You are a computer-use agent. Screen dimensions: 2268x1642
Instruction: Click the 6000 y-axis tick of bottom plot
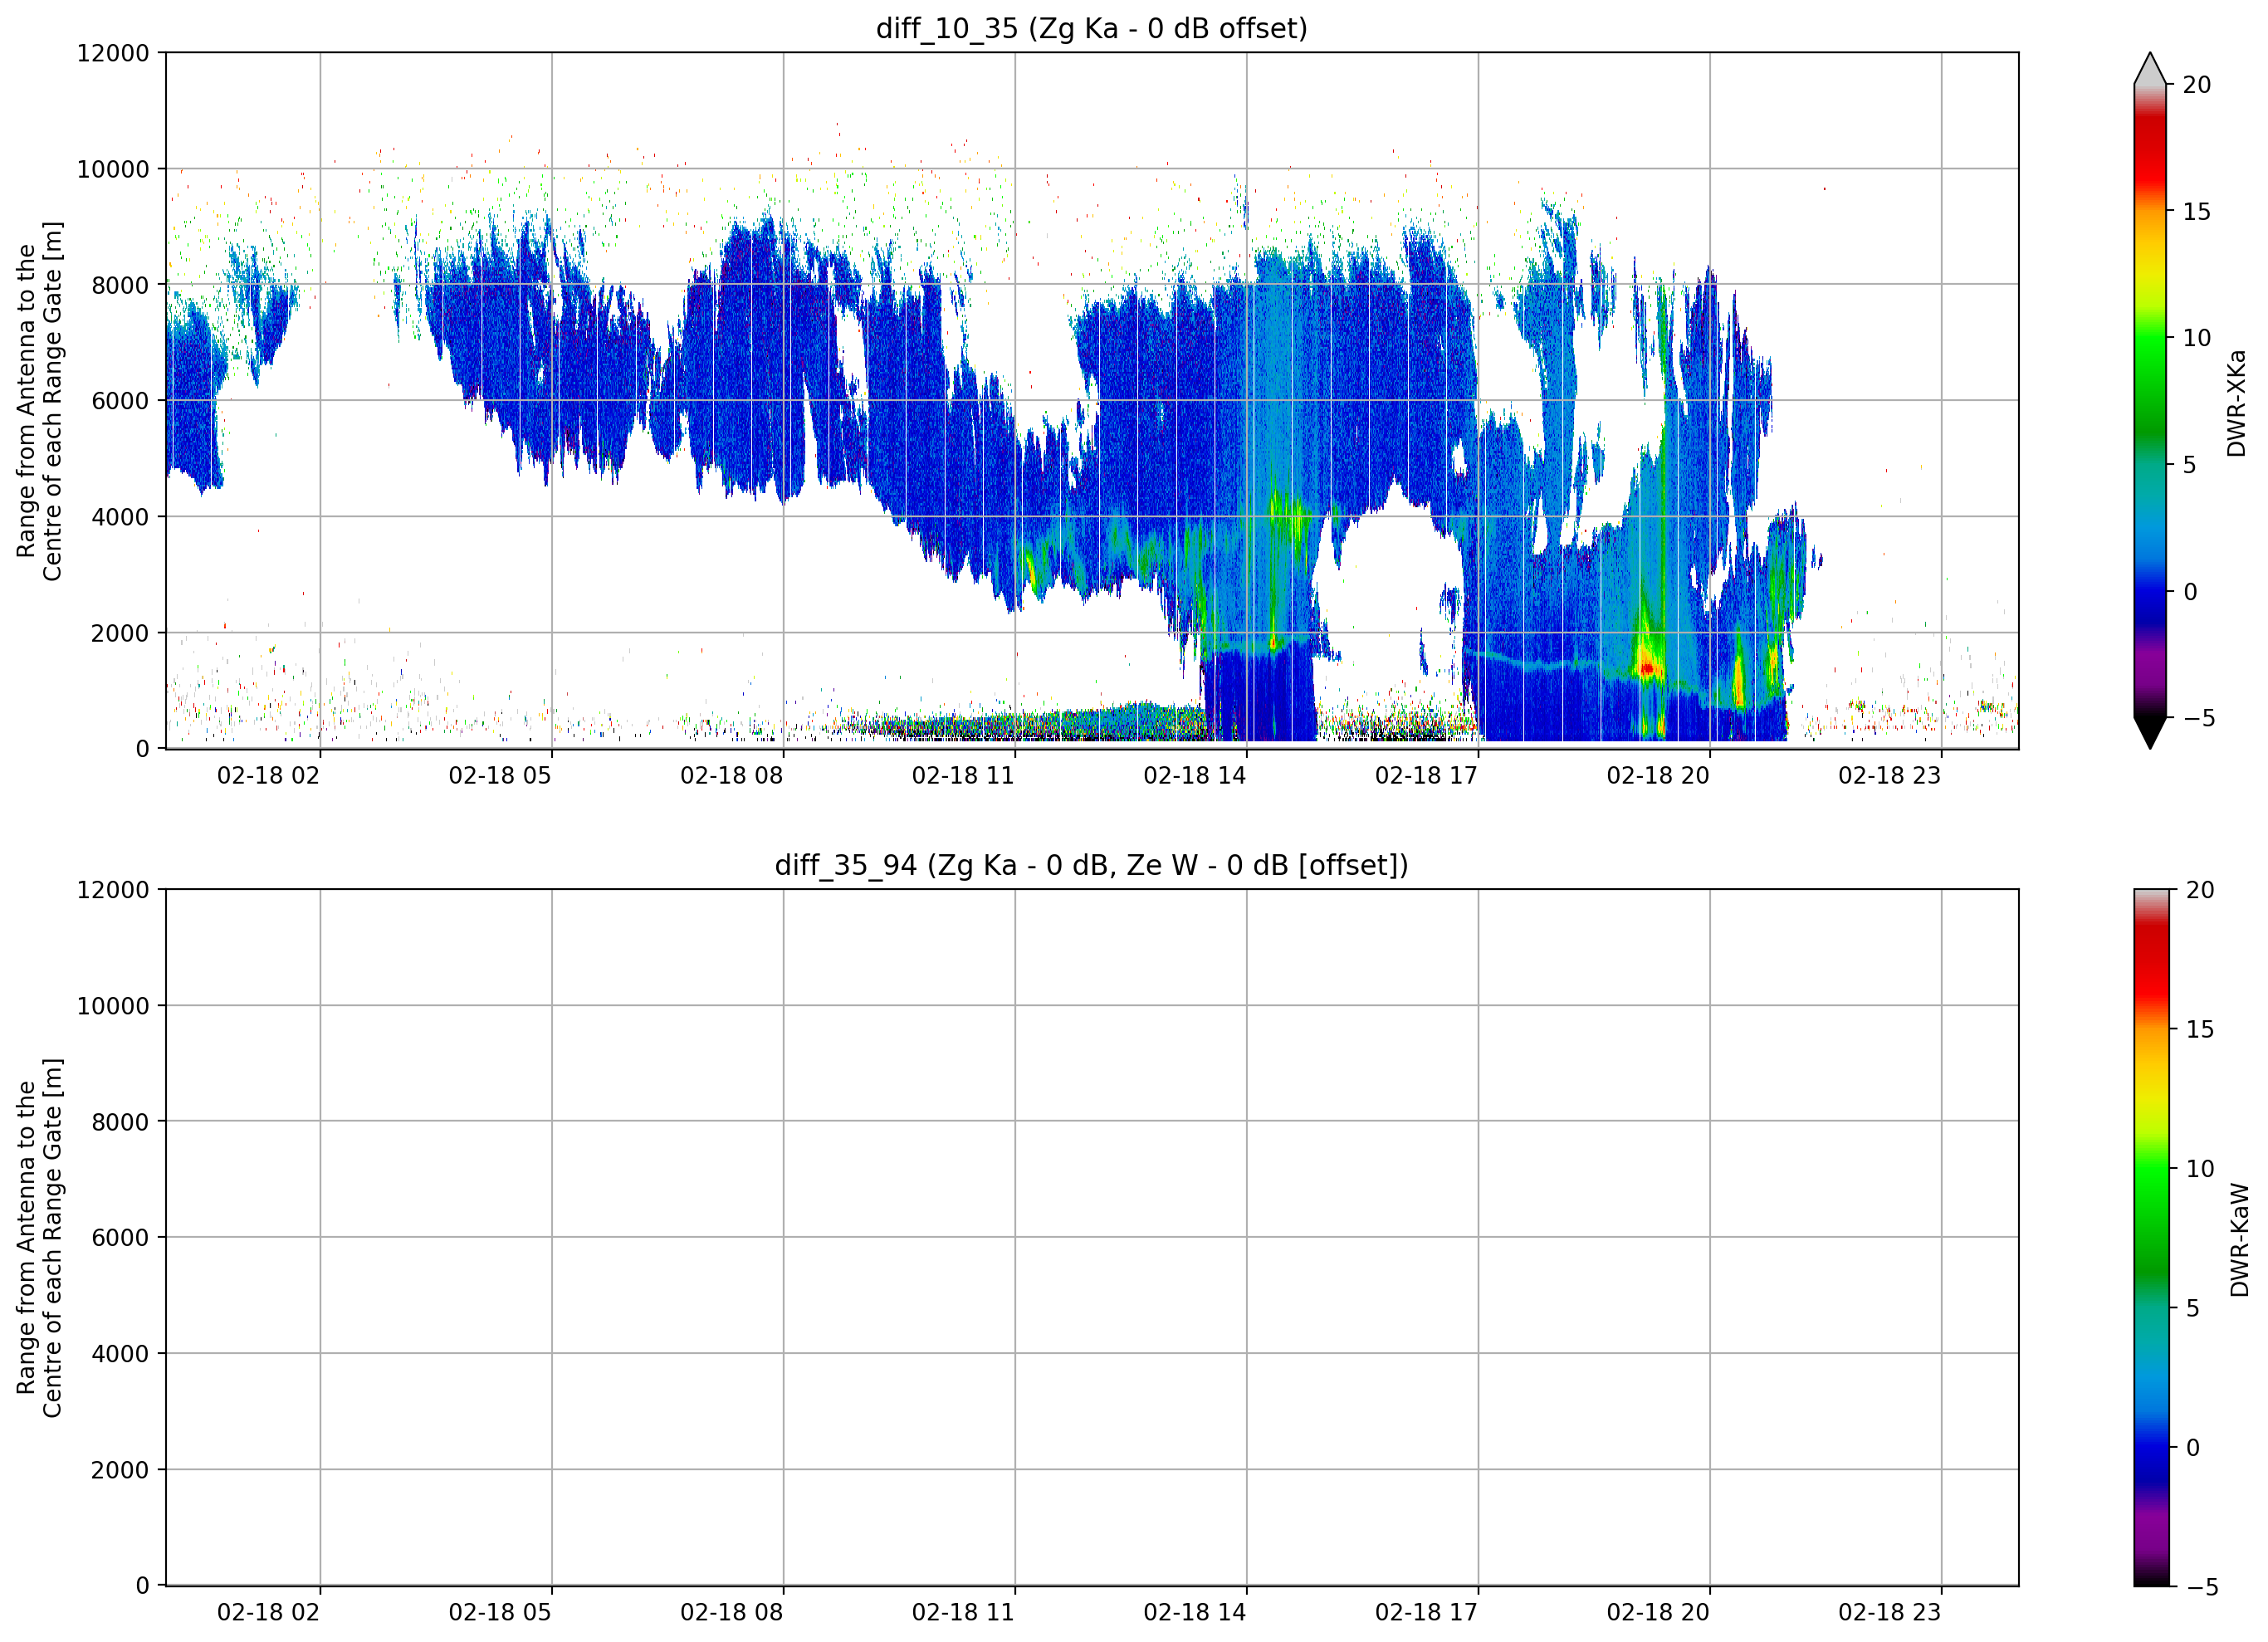(120, 1238)
